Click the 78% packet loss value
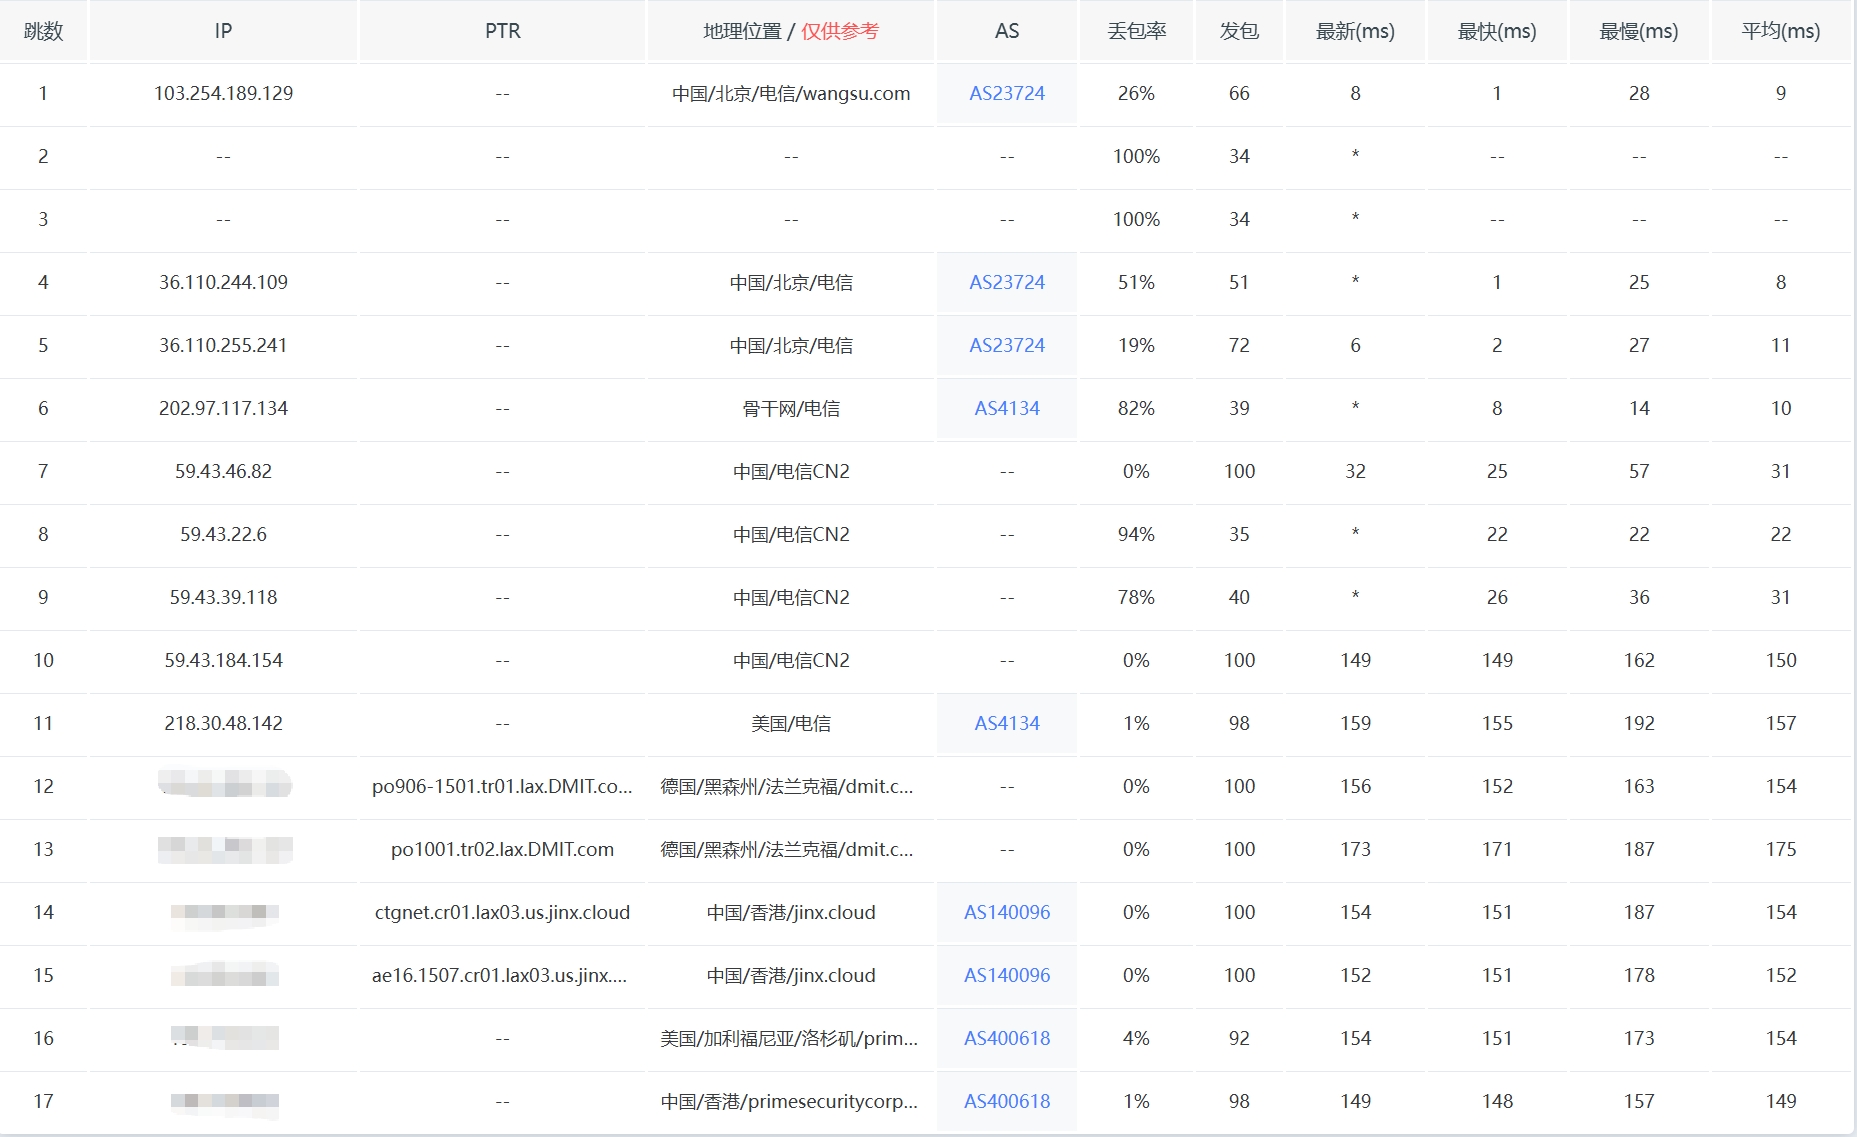This screenshot has height=1137, width=1857. (x=1136, y=597)
